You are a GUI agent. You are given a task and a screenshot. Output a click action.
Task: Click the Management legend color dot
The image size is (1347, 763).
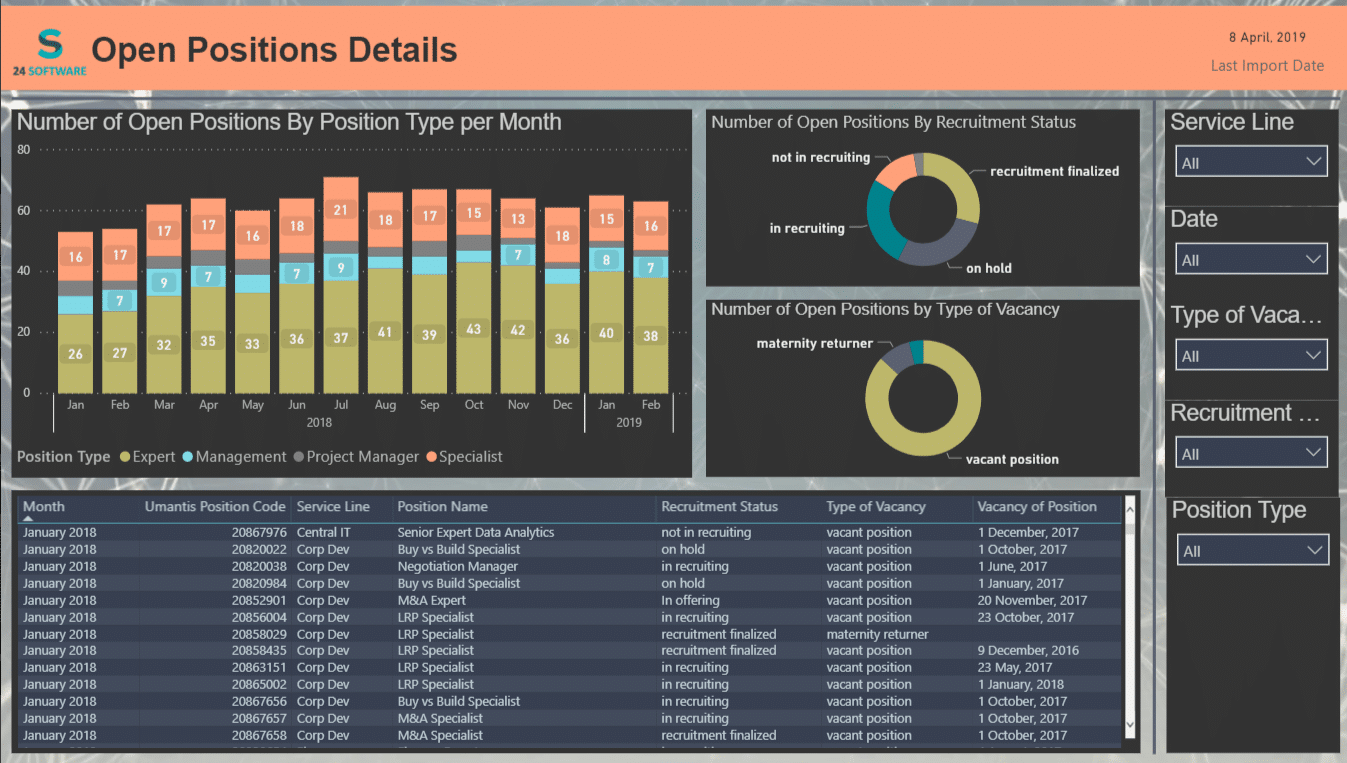pyautogui.click(x=187, y=457)
